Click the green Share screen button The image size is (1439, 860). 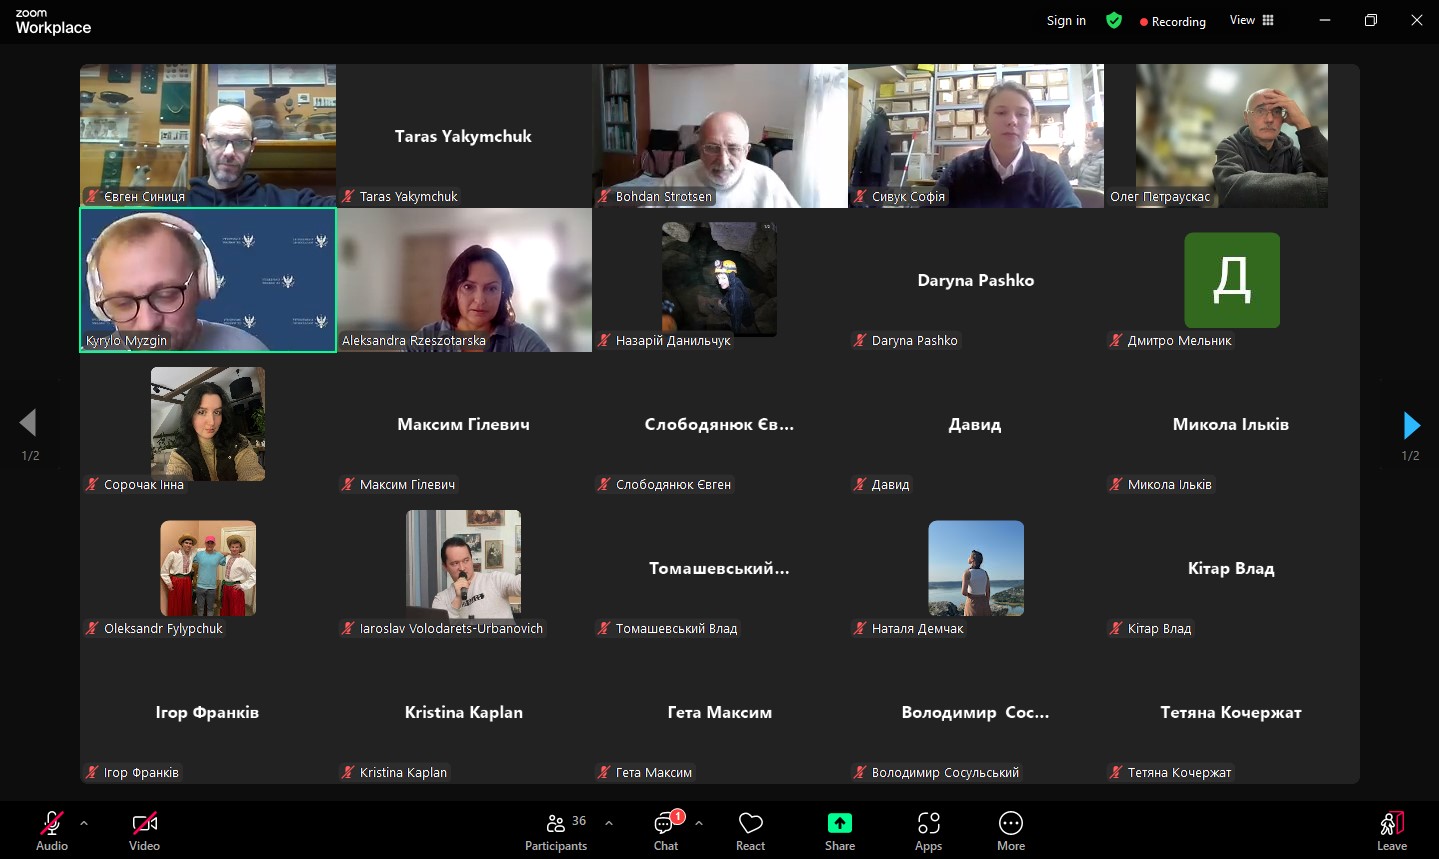[x=839, y=830]
